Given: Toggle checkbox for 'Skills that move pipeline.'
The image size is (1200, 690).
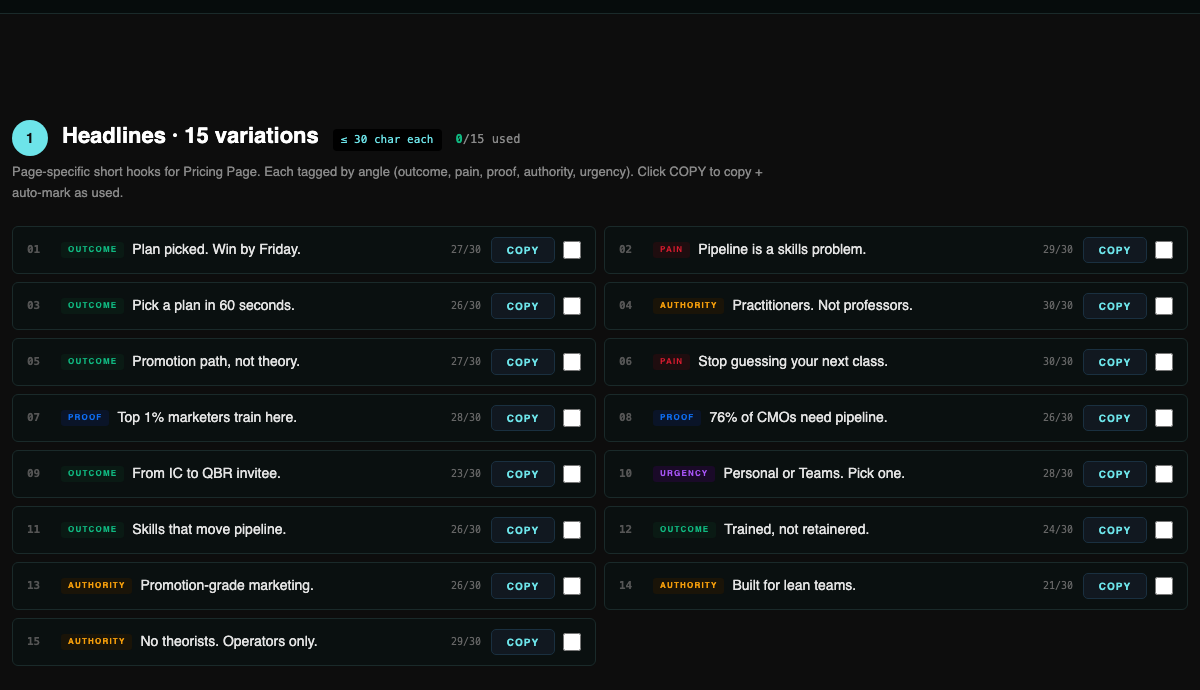Looking at the screenshot, I should (x=572, y=530).
